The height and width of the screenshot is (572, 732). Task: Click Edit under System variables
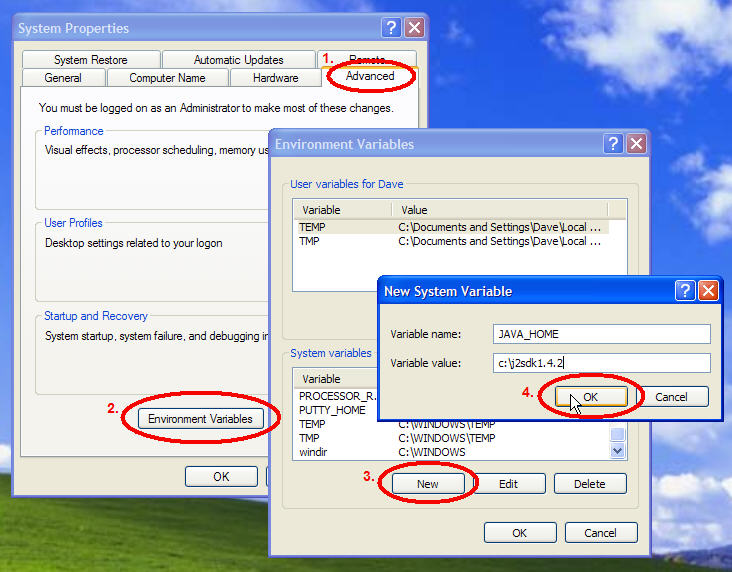(x=508, y=484)
